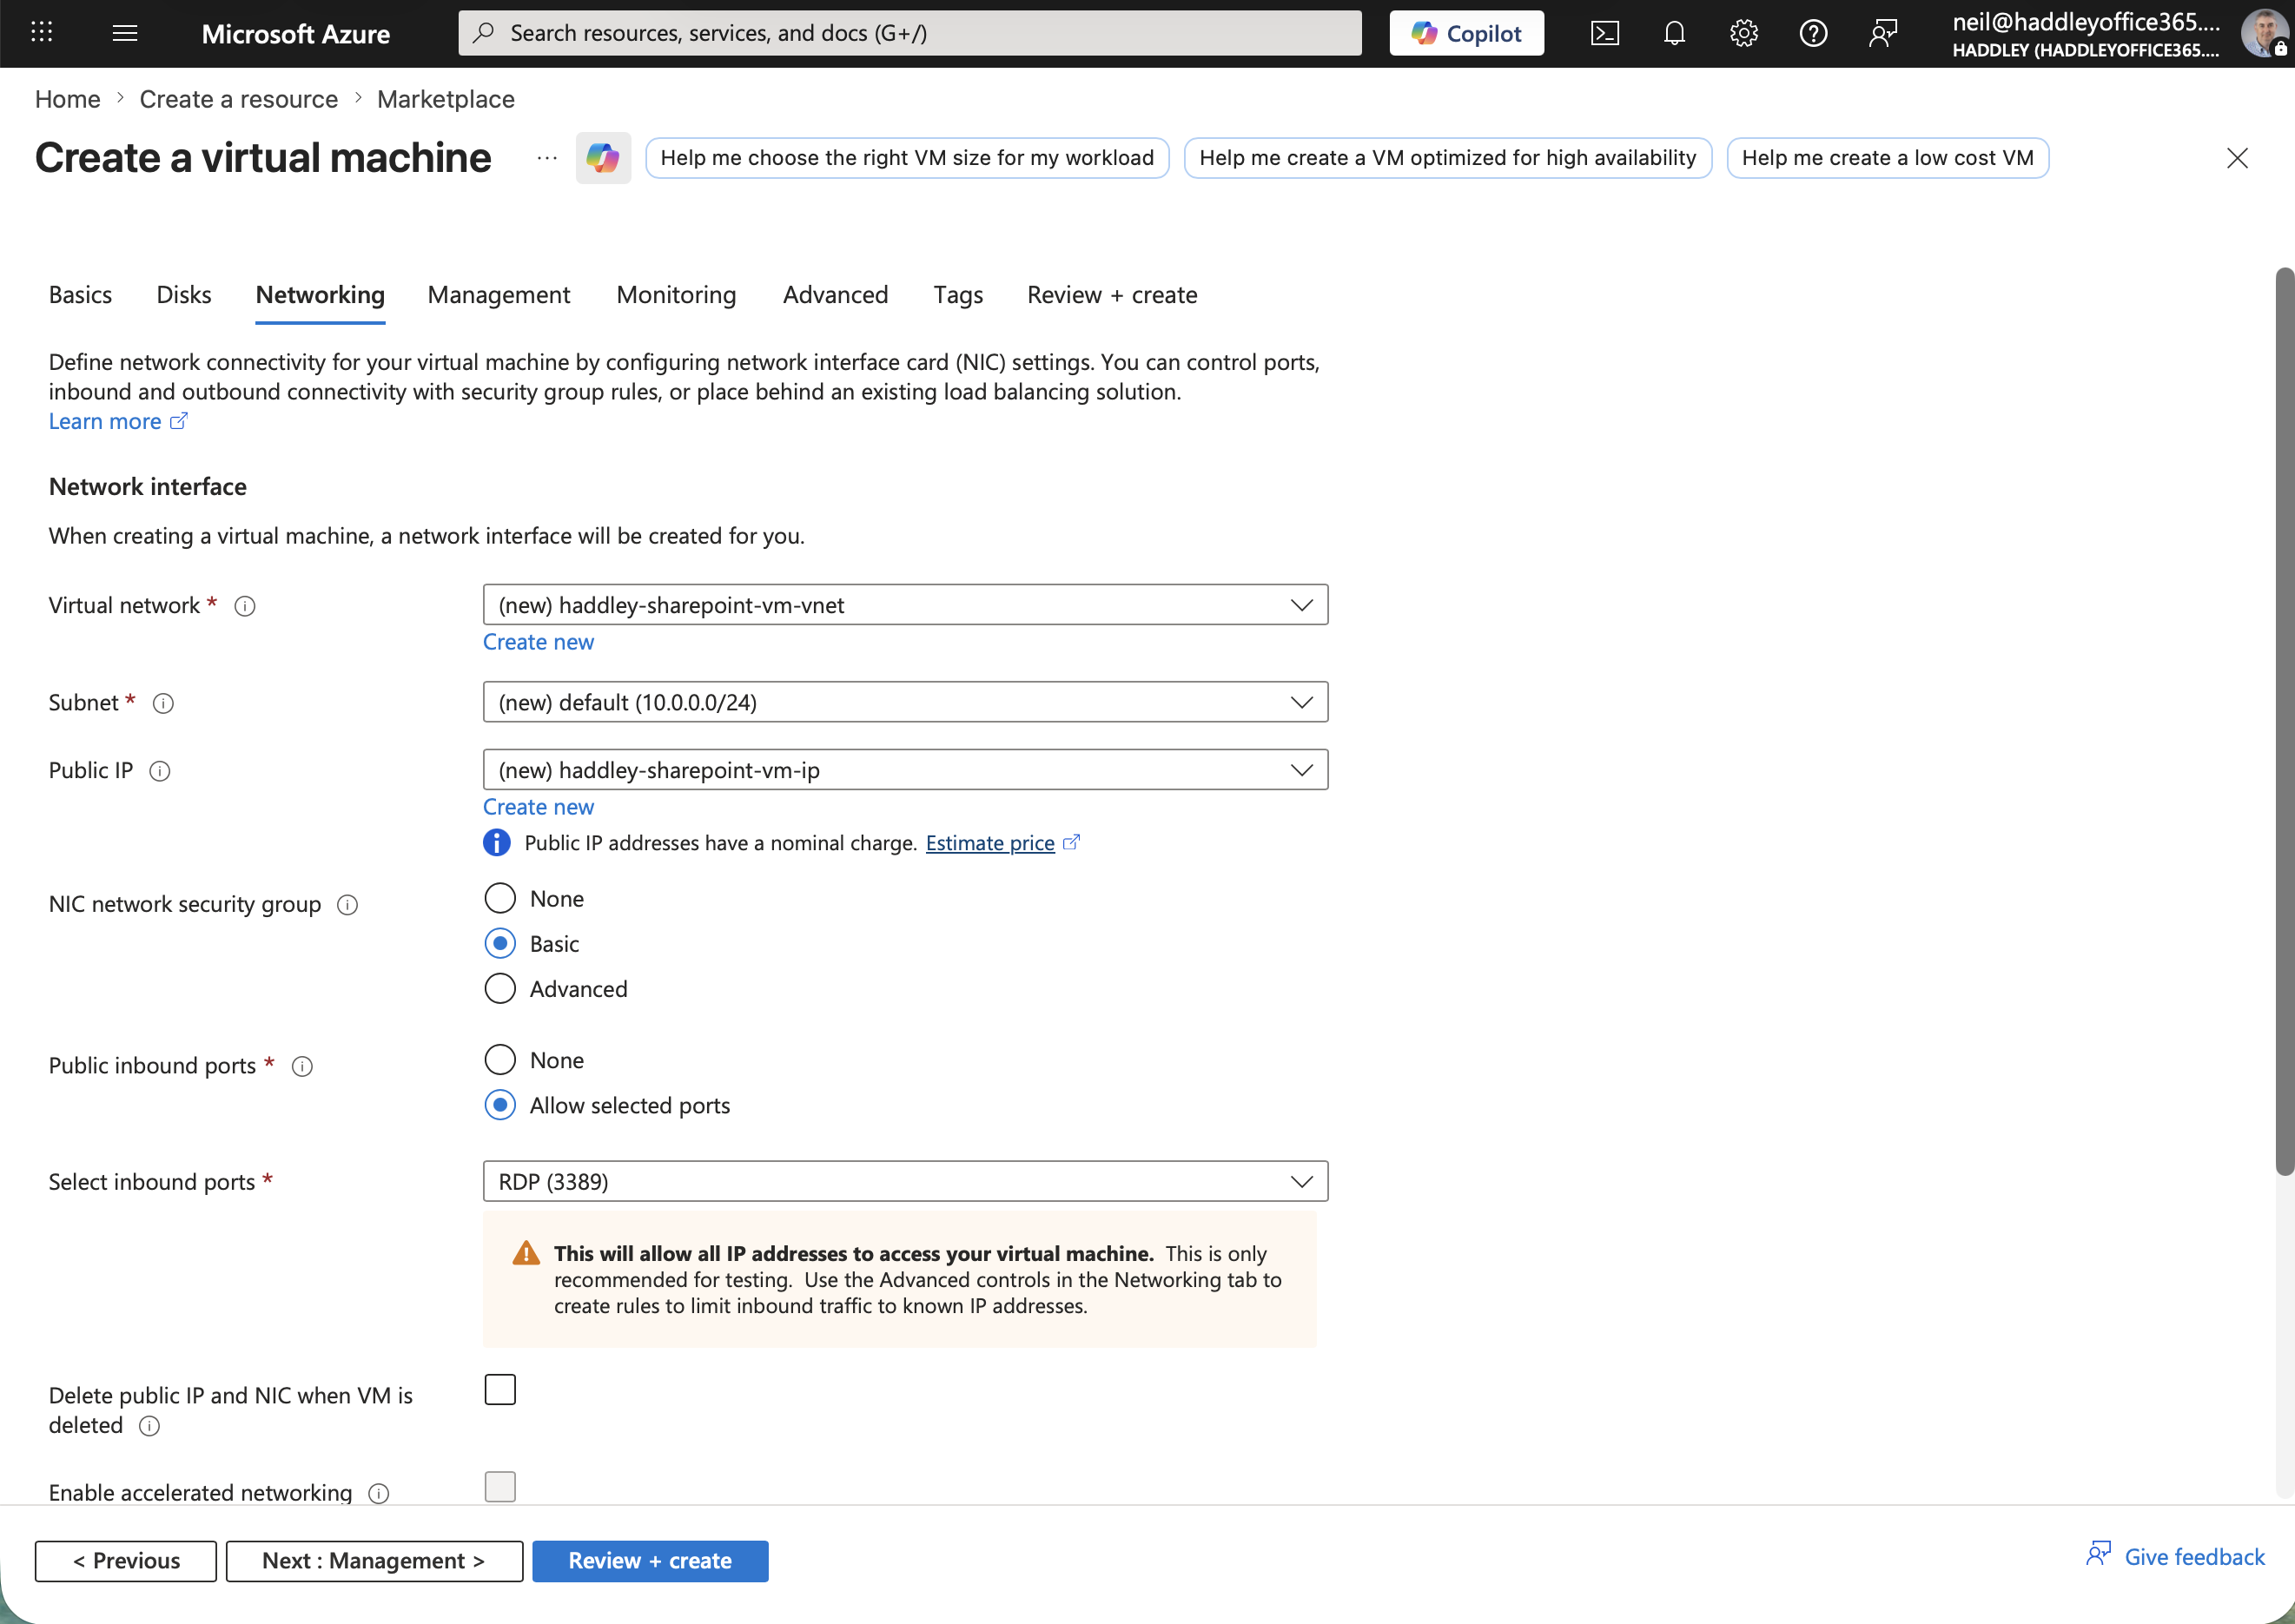Image resolution: width=2295 pixels, height=1624 pixels.
Task: Open the feedback icon in the top bar
Action: coord(1883,33)
